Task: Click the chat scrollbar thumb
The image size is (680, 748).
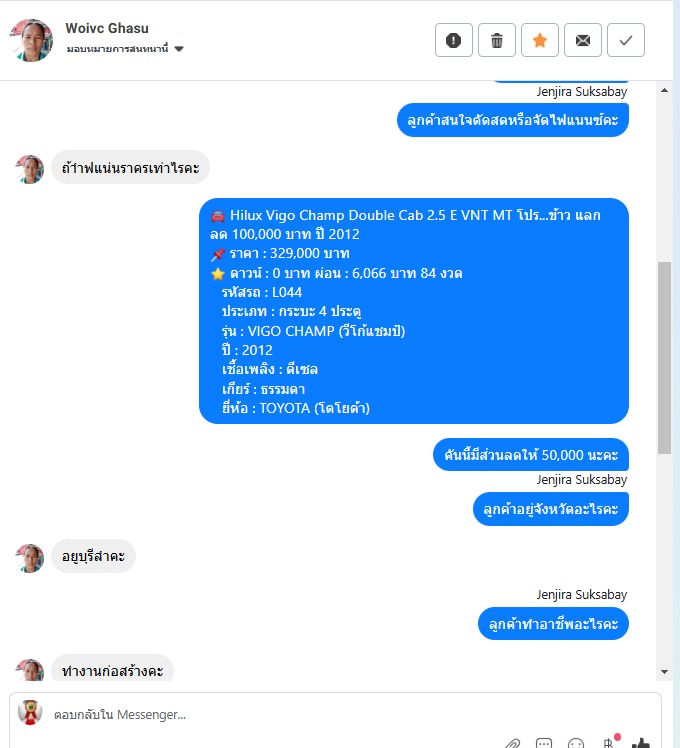Action: 664,358
